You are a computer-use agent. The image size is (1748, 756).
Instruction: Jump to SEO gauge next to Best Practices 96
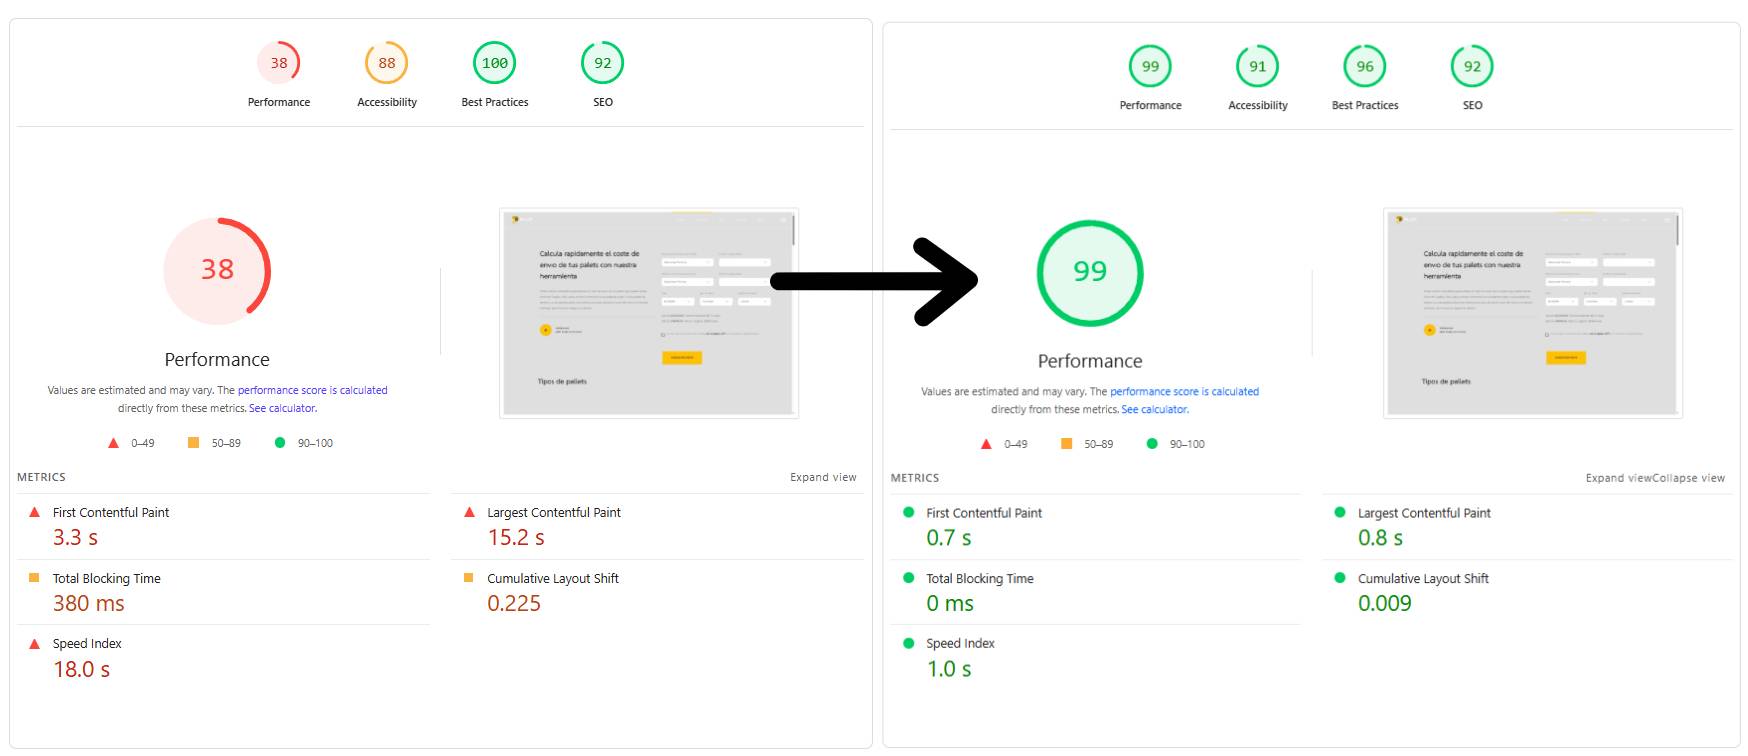click(1472, 66)
